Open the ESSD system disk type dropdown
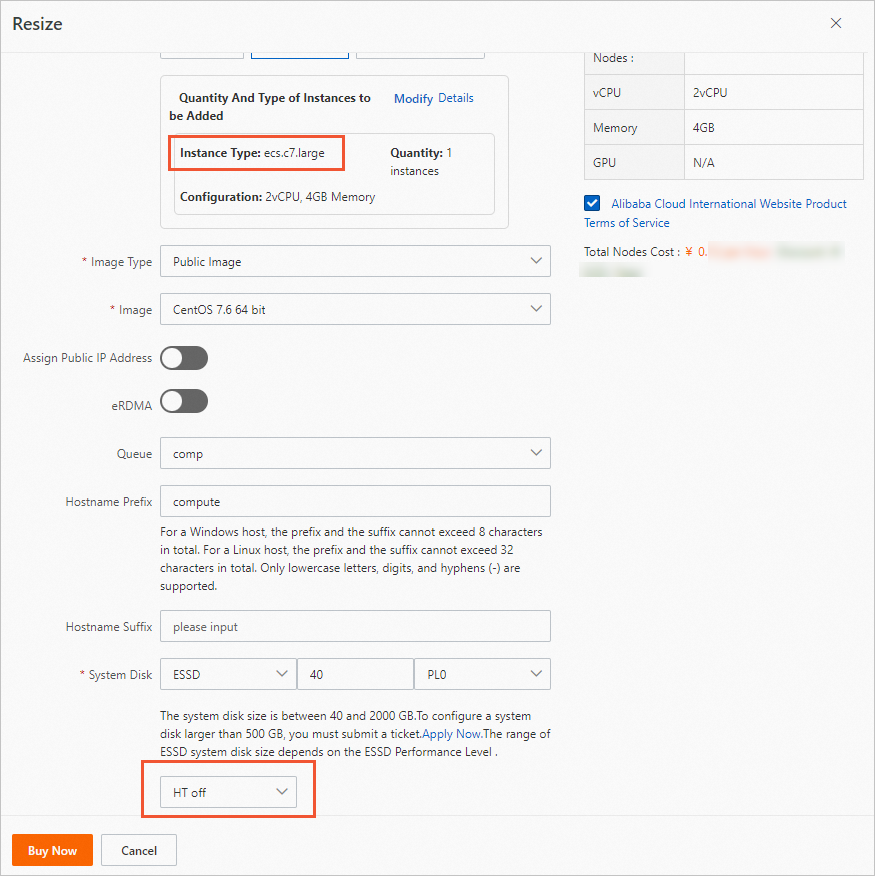This screenshot has height=876, width=875. [x=227, y=674]
